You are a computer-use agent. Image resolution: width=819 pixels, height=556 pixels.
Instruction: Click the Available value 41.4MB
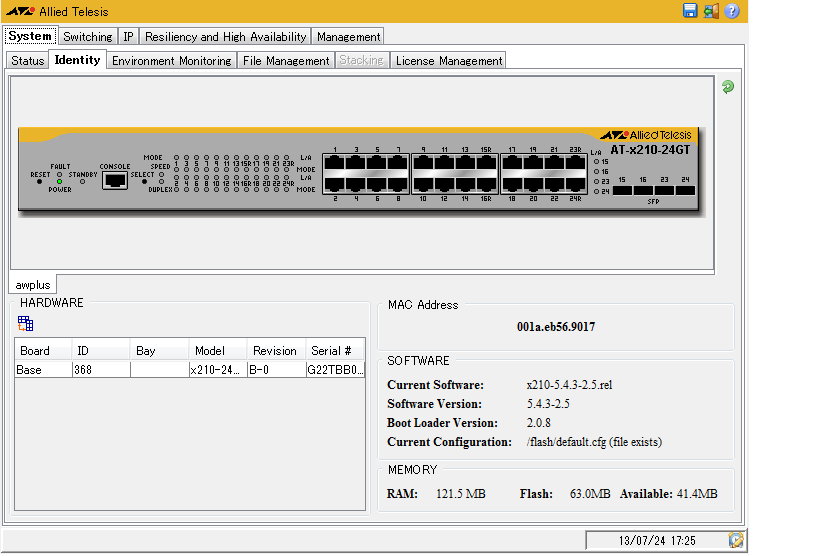point(697,493)
